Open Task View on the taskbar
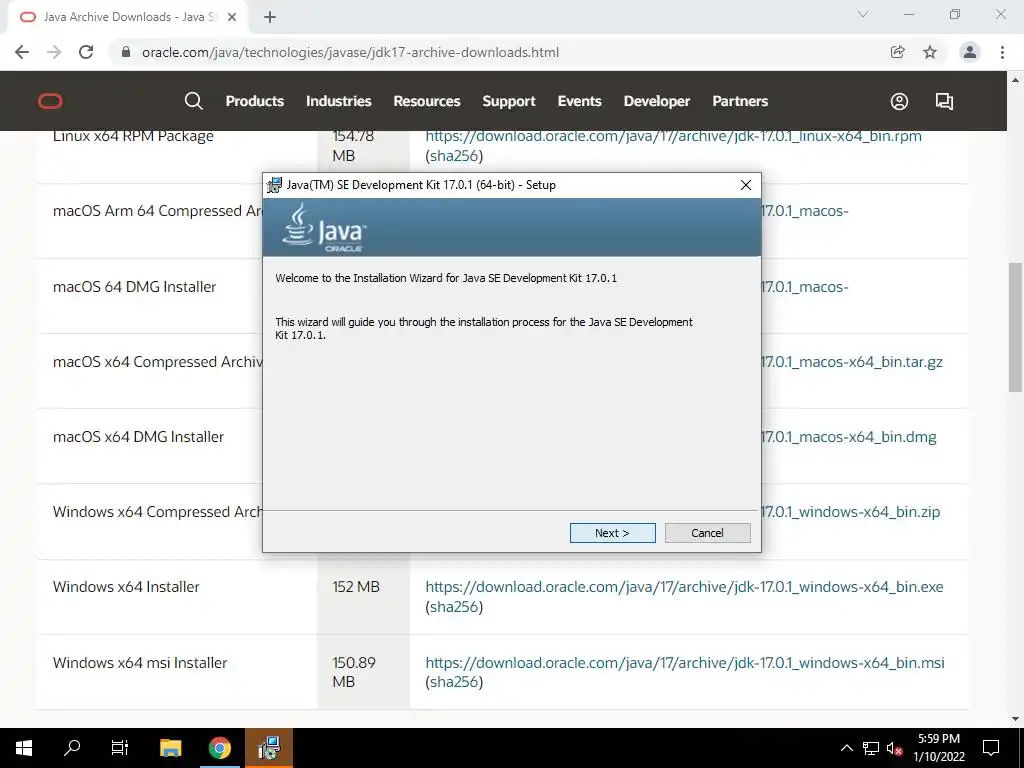The width and height of the screenshot is (1024, 768). click(x=120, y=748)
